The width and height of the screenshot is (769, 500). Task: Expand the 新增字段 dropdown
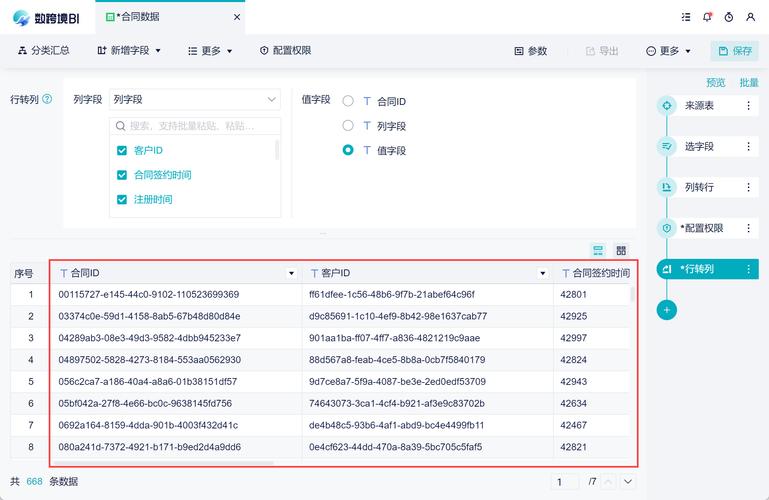point(129,50)
